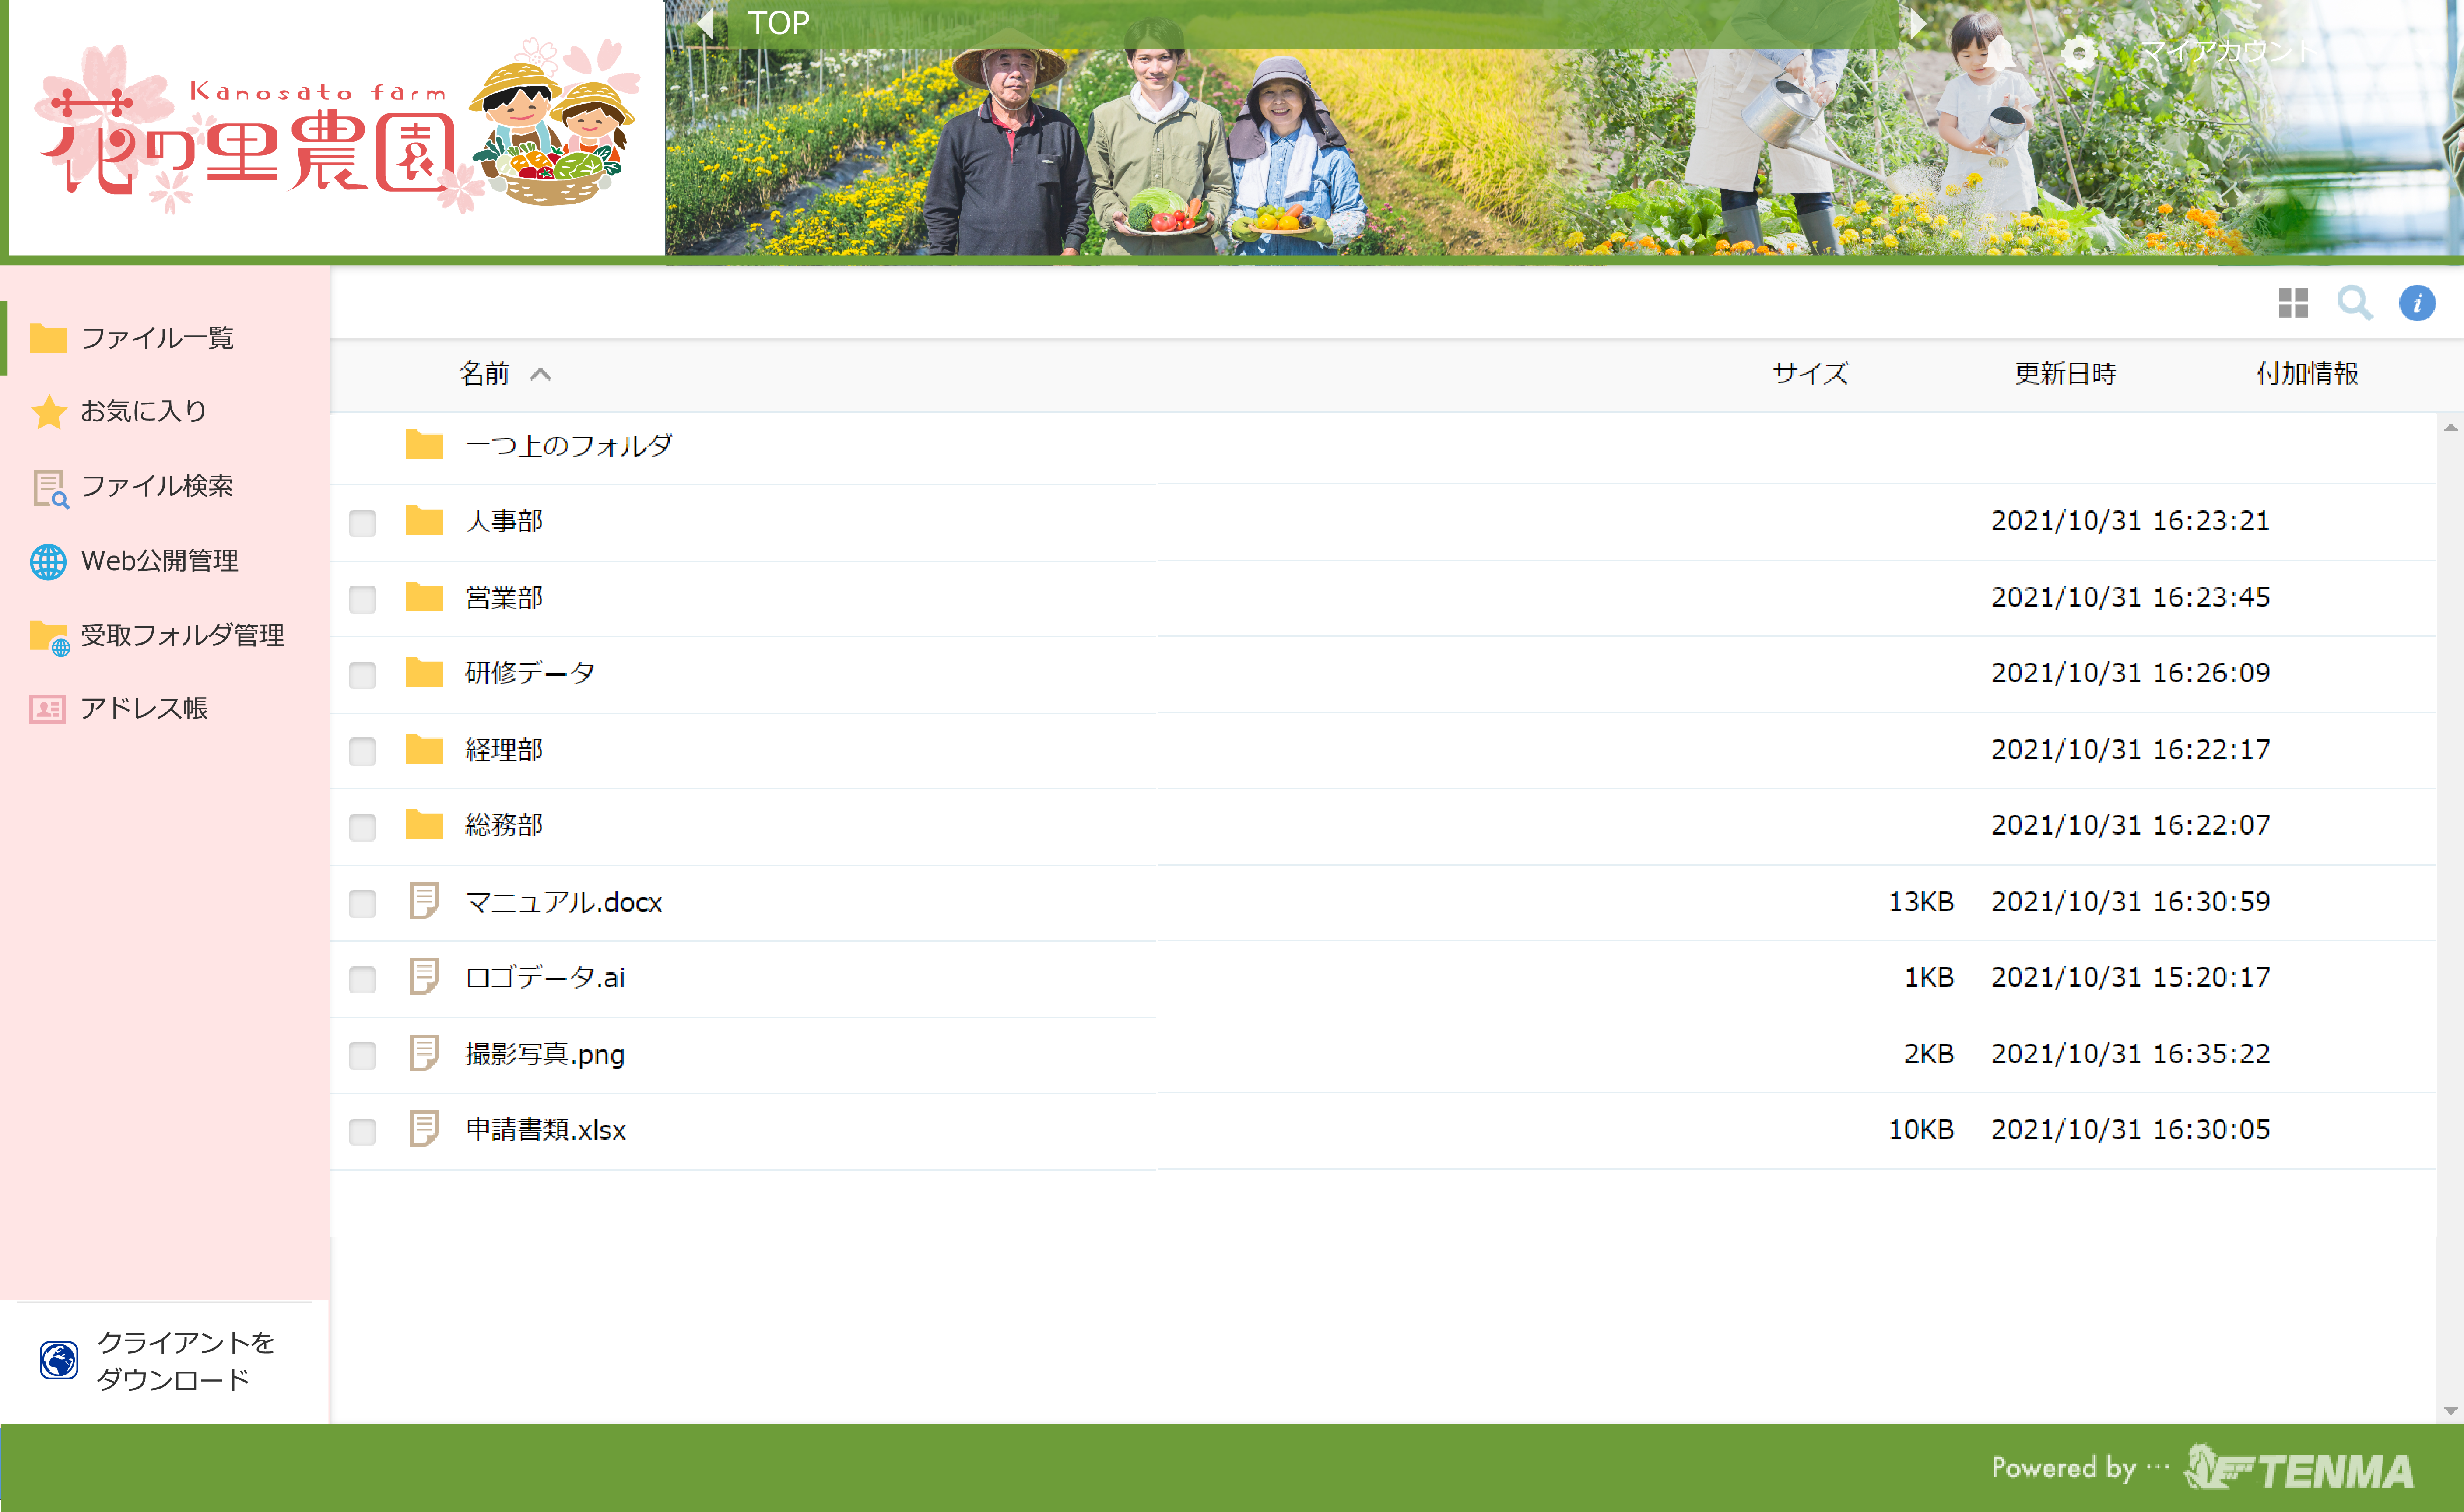Click the 総務部 folder icon

tap(424, 825)
